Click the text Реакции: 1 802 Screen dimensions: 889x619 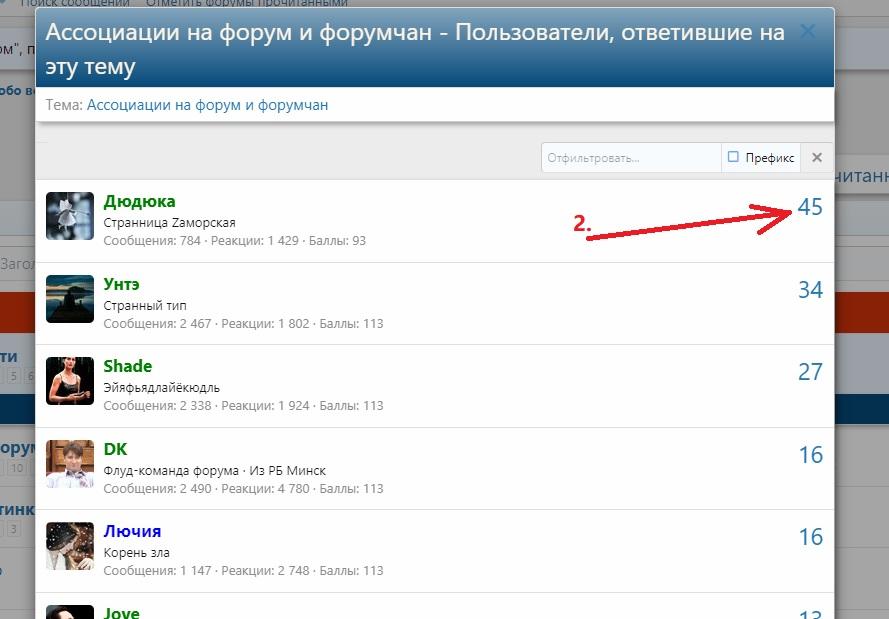point(265,324)
